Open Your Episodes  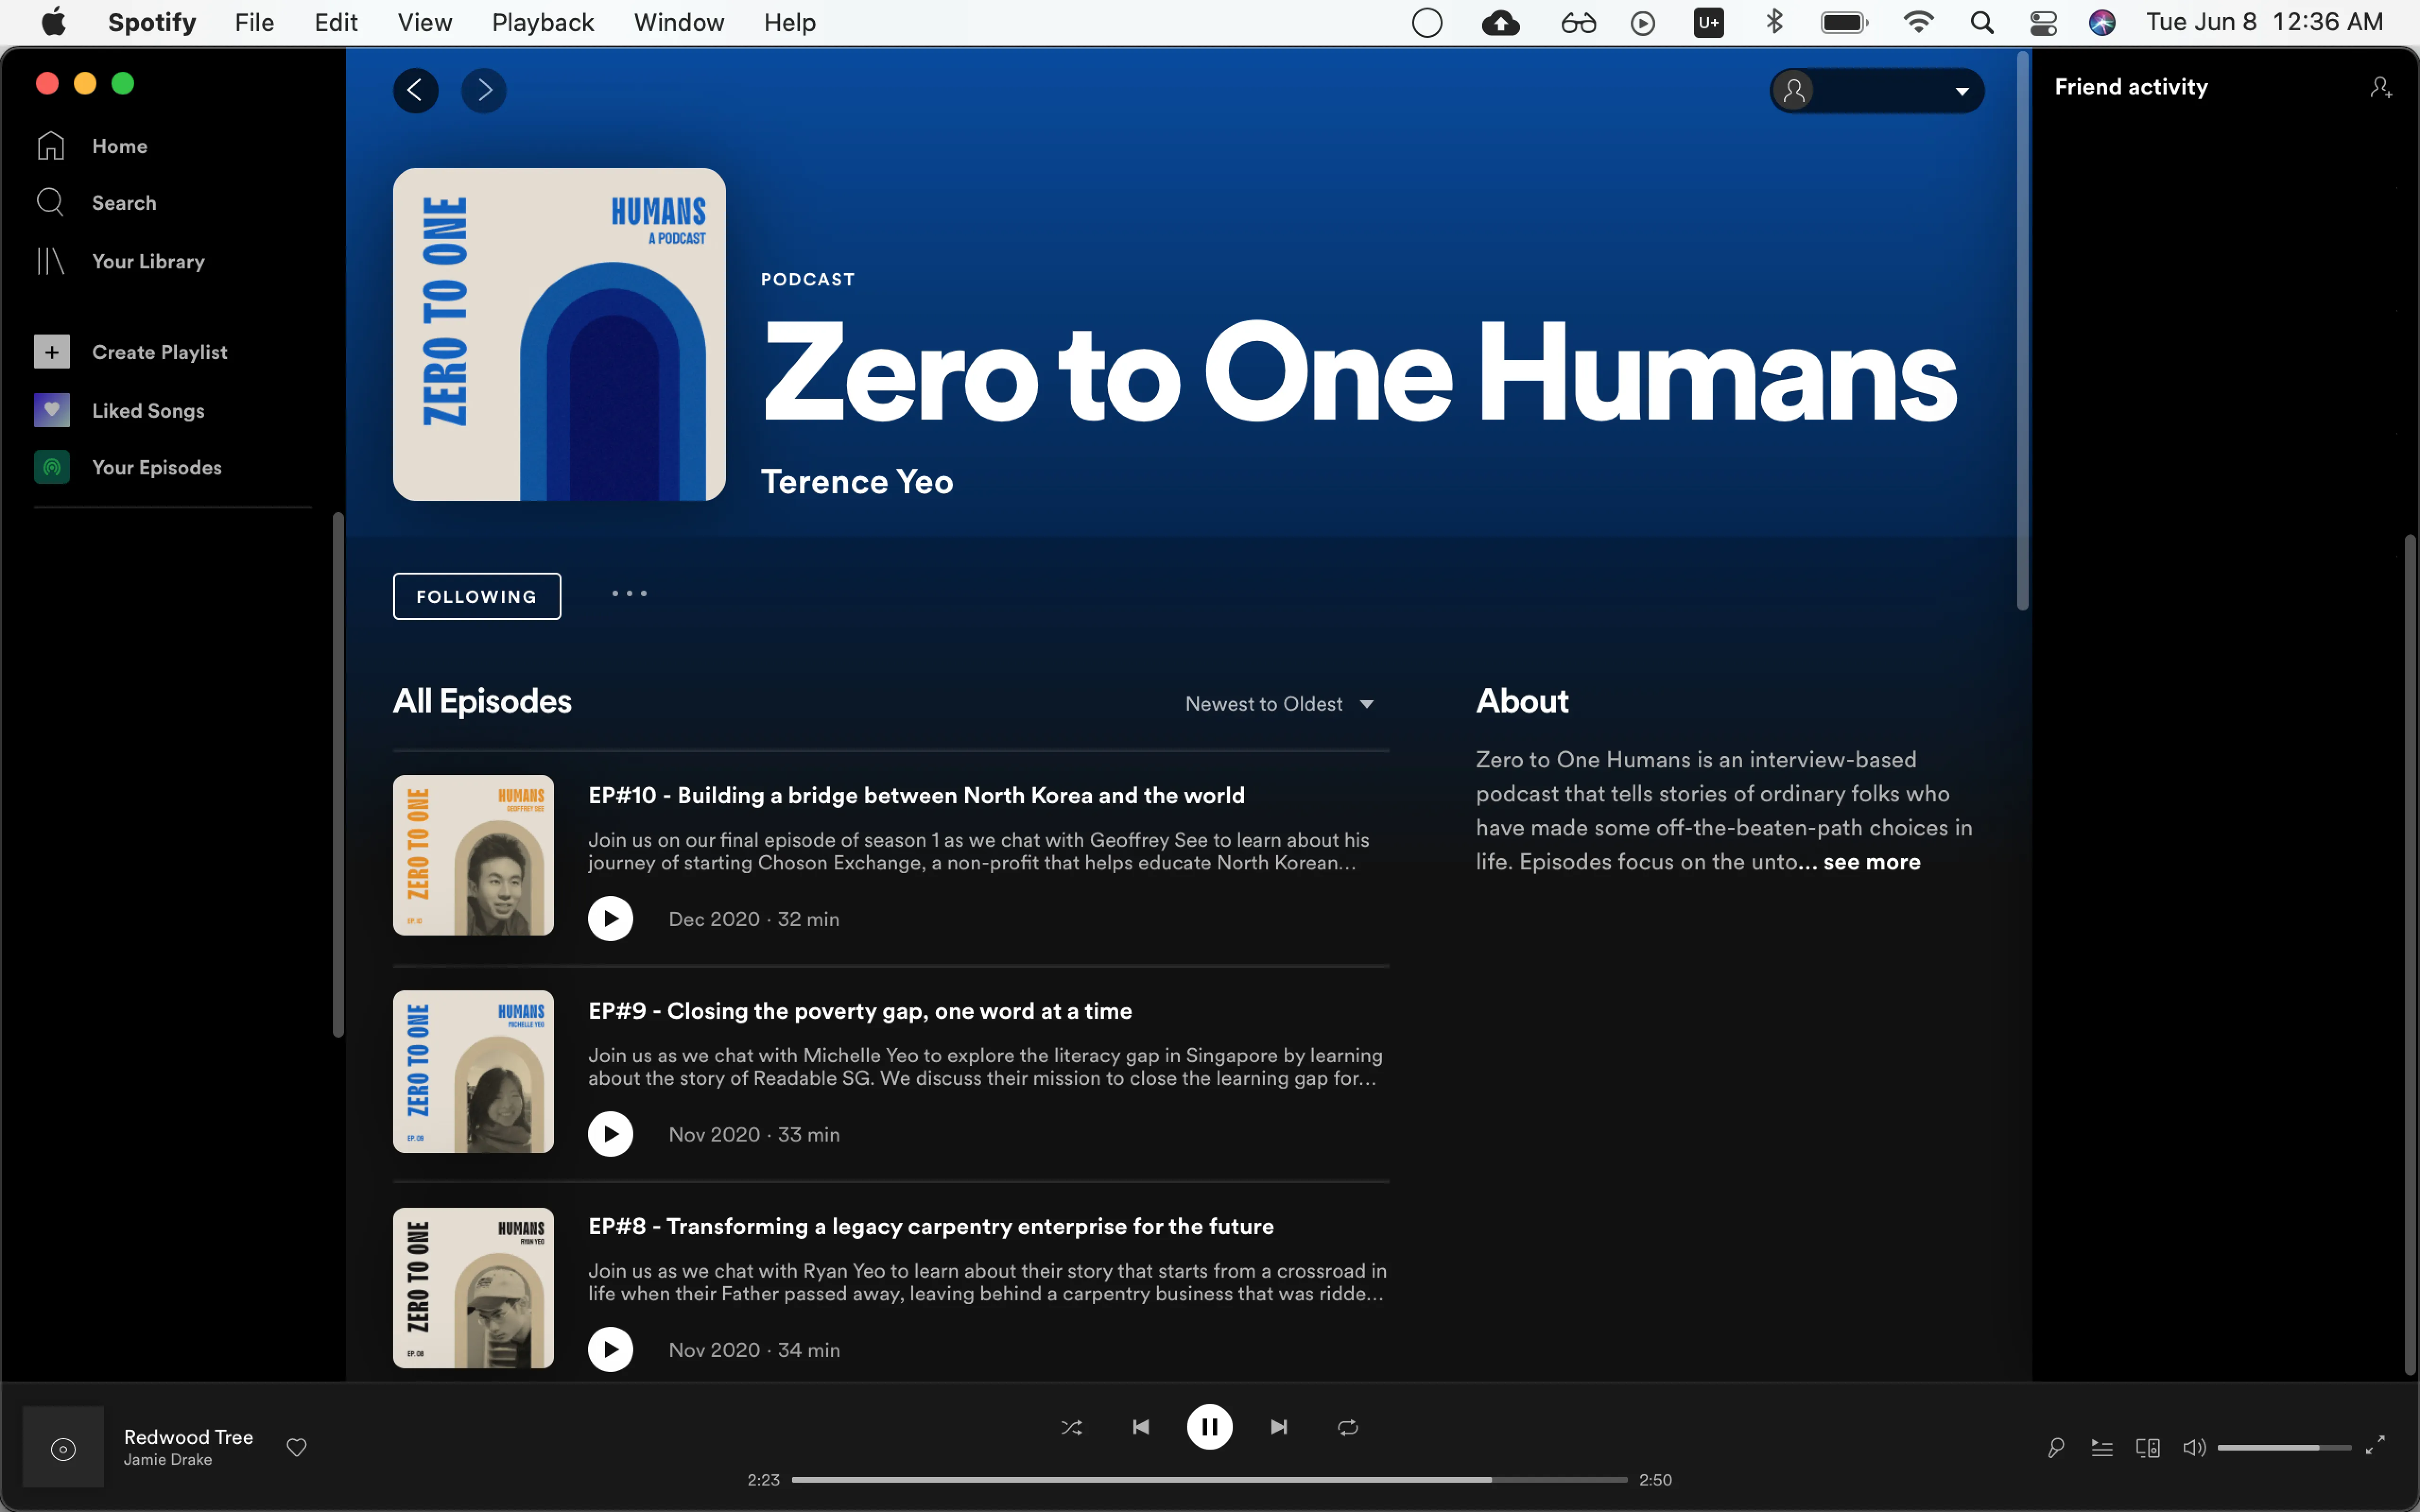point(128,467)
